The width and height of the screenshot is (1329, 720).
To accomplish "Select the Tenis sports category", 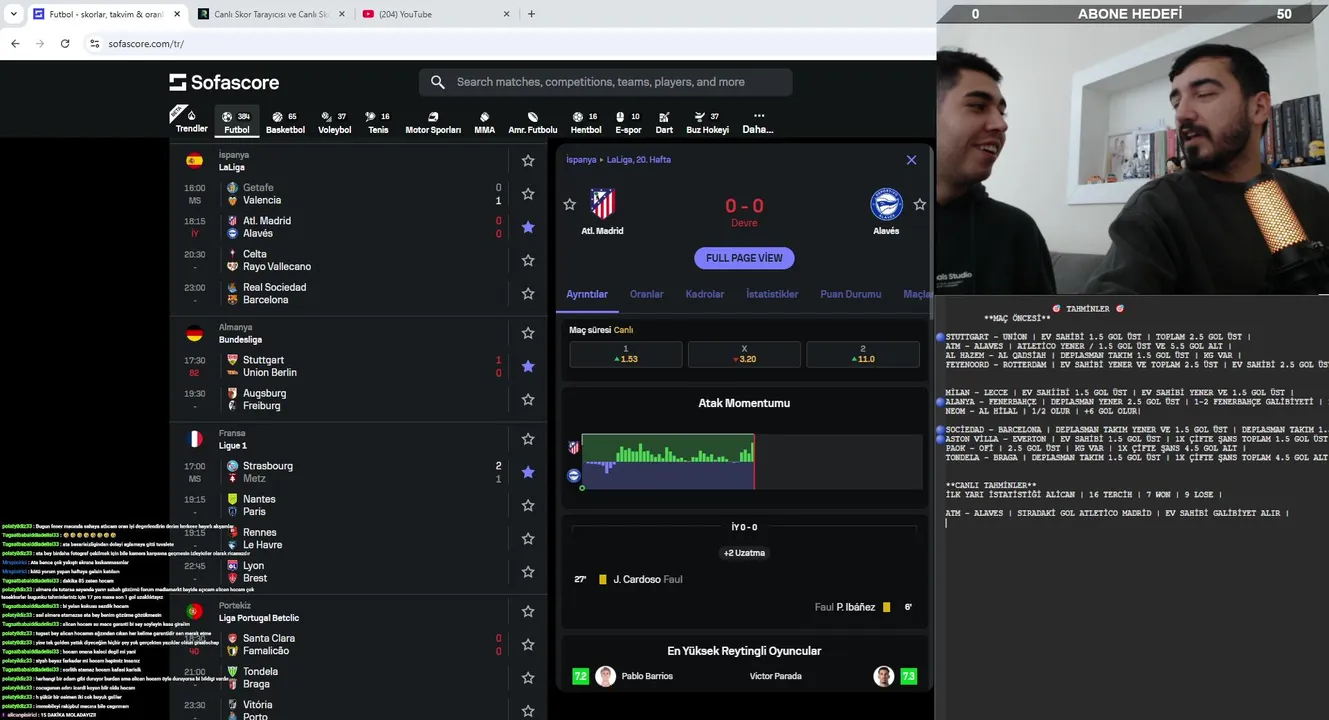I will click(378, 121).
